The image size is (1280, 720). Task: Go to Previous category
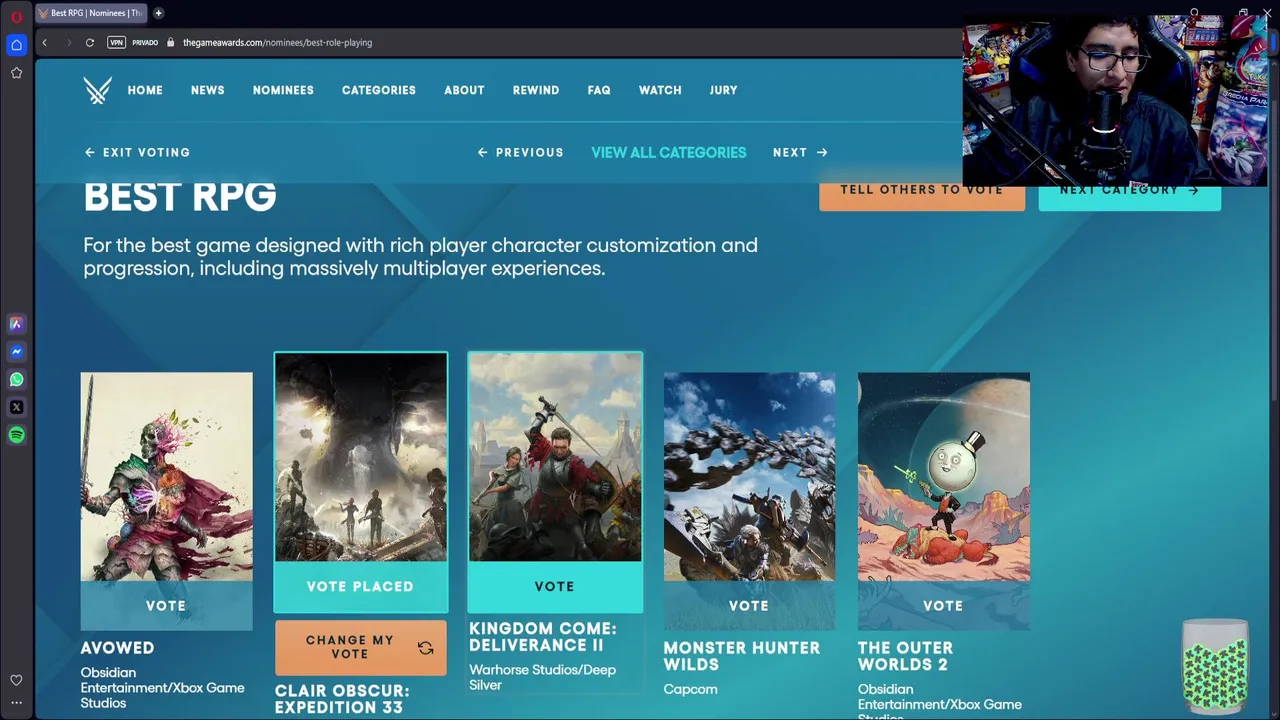520,152
